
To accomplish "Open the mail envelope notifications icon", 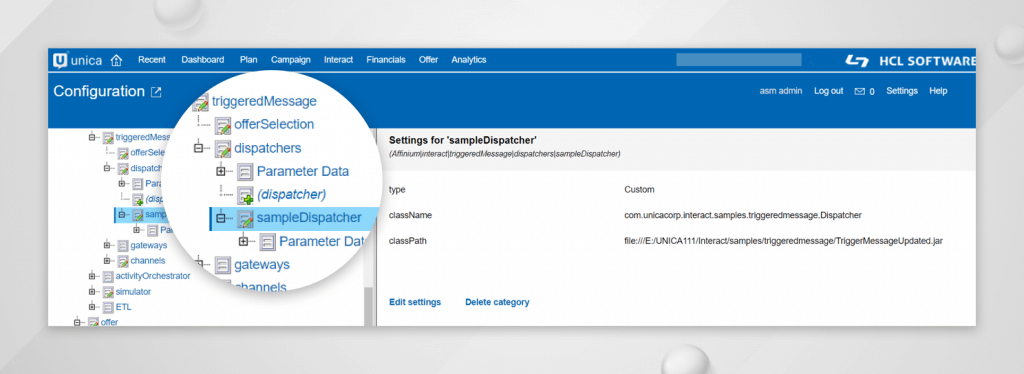I will click(859, 91).
